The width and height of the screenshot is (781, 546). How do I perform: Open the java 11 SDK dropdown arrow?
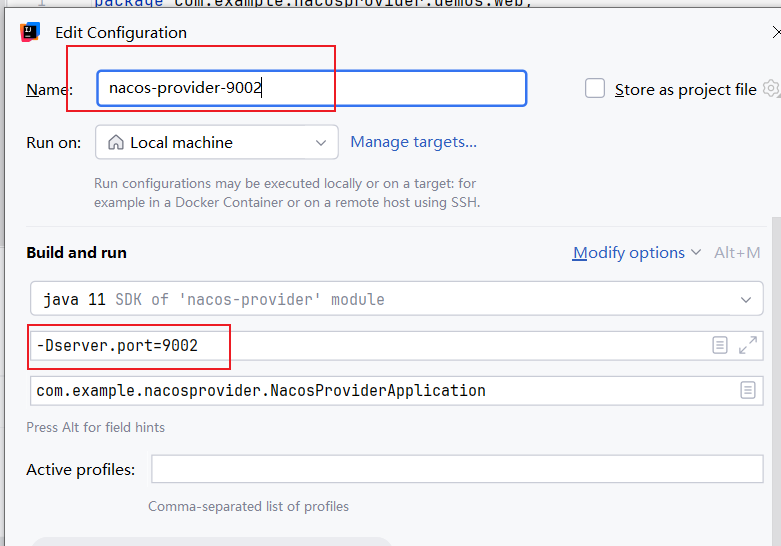point(745,299)
